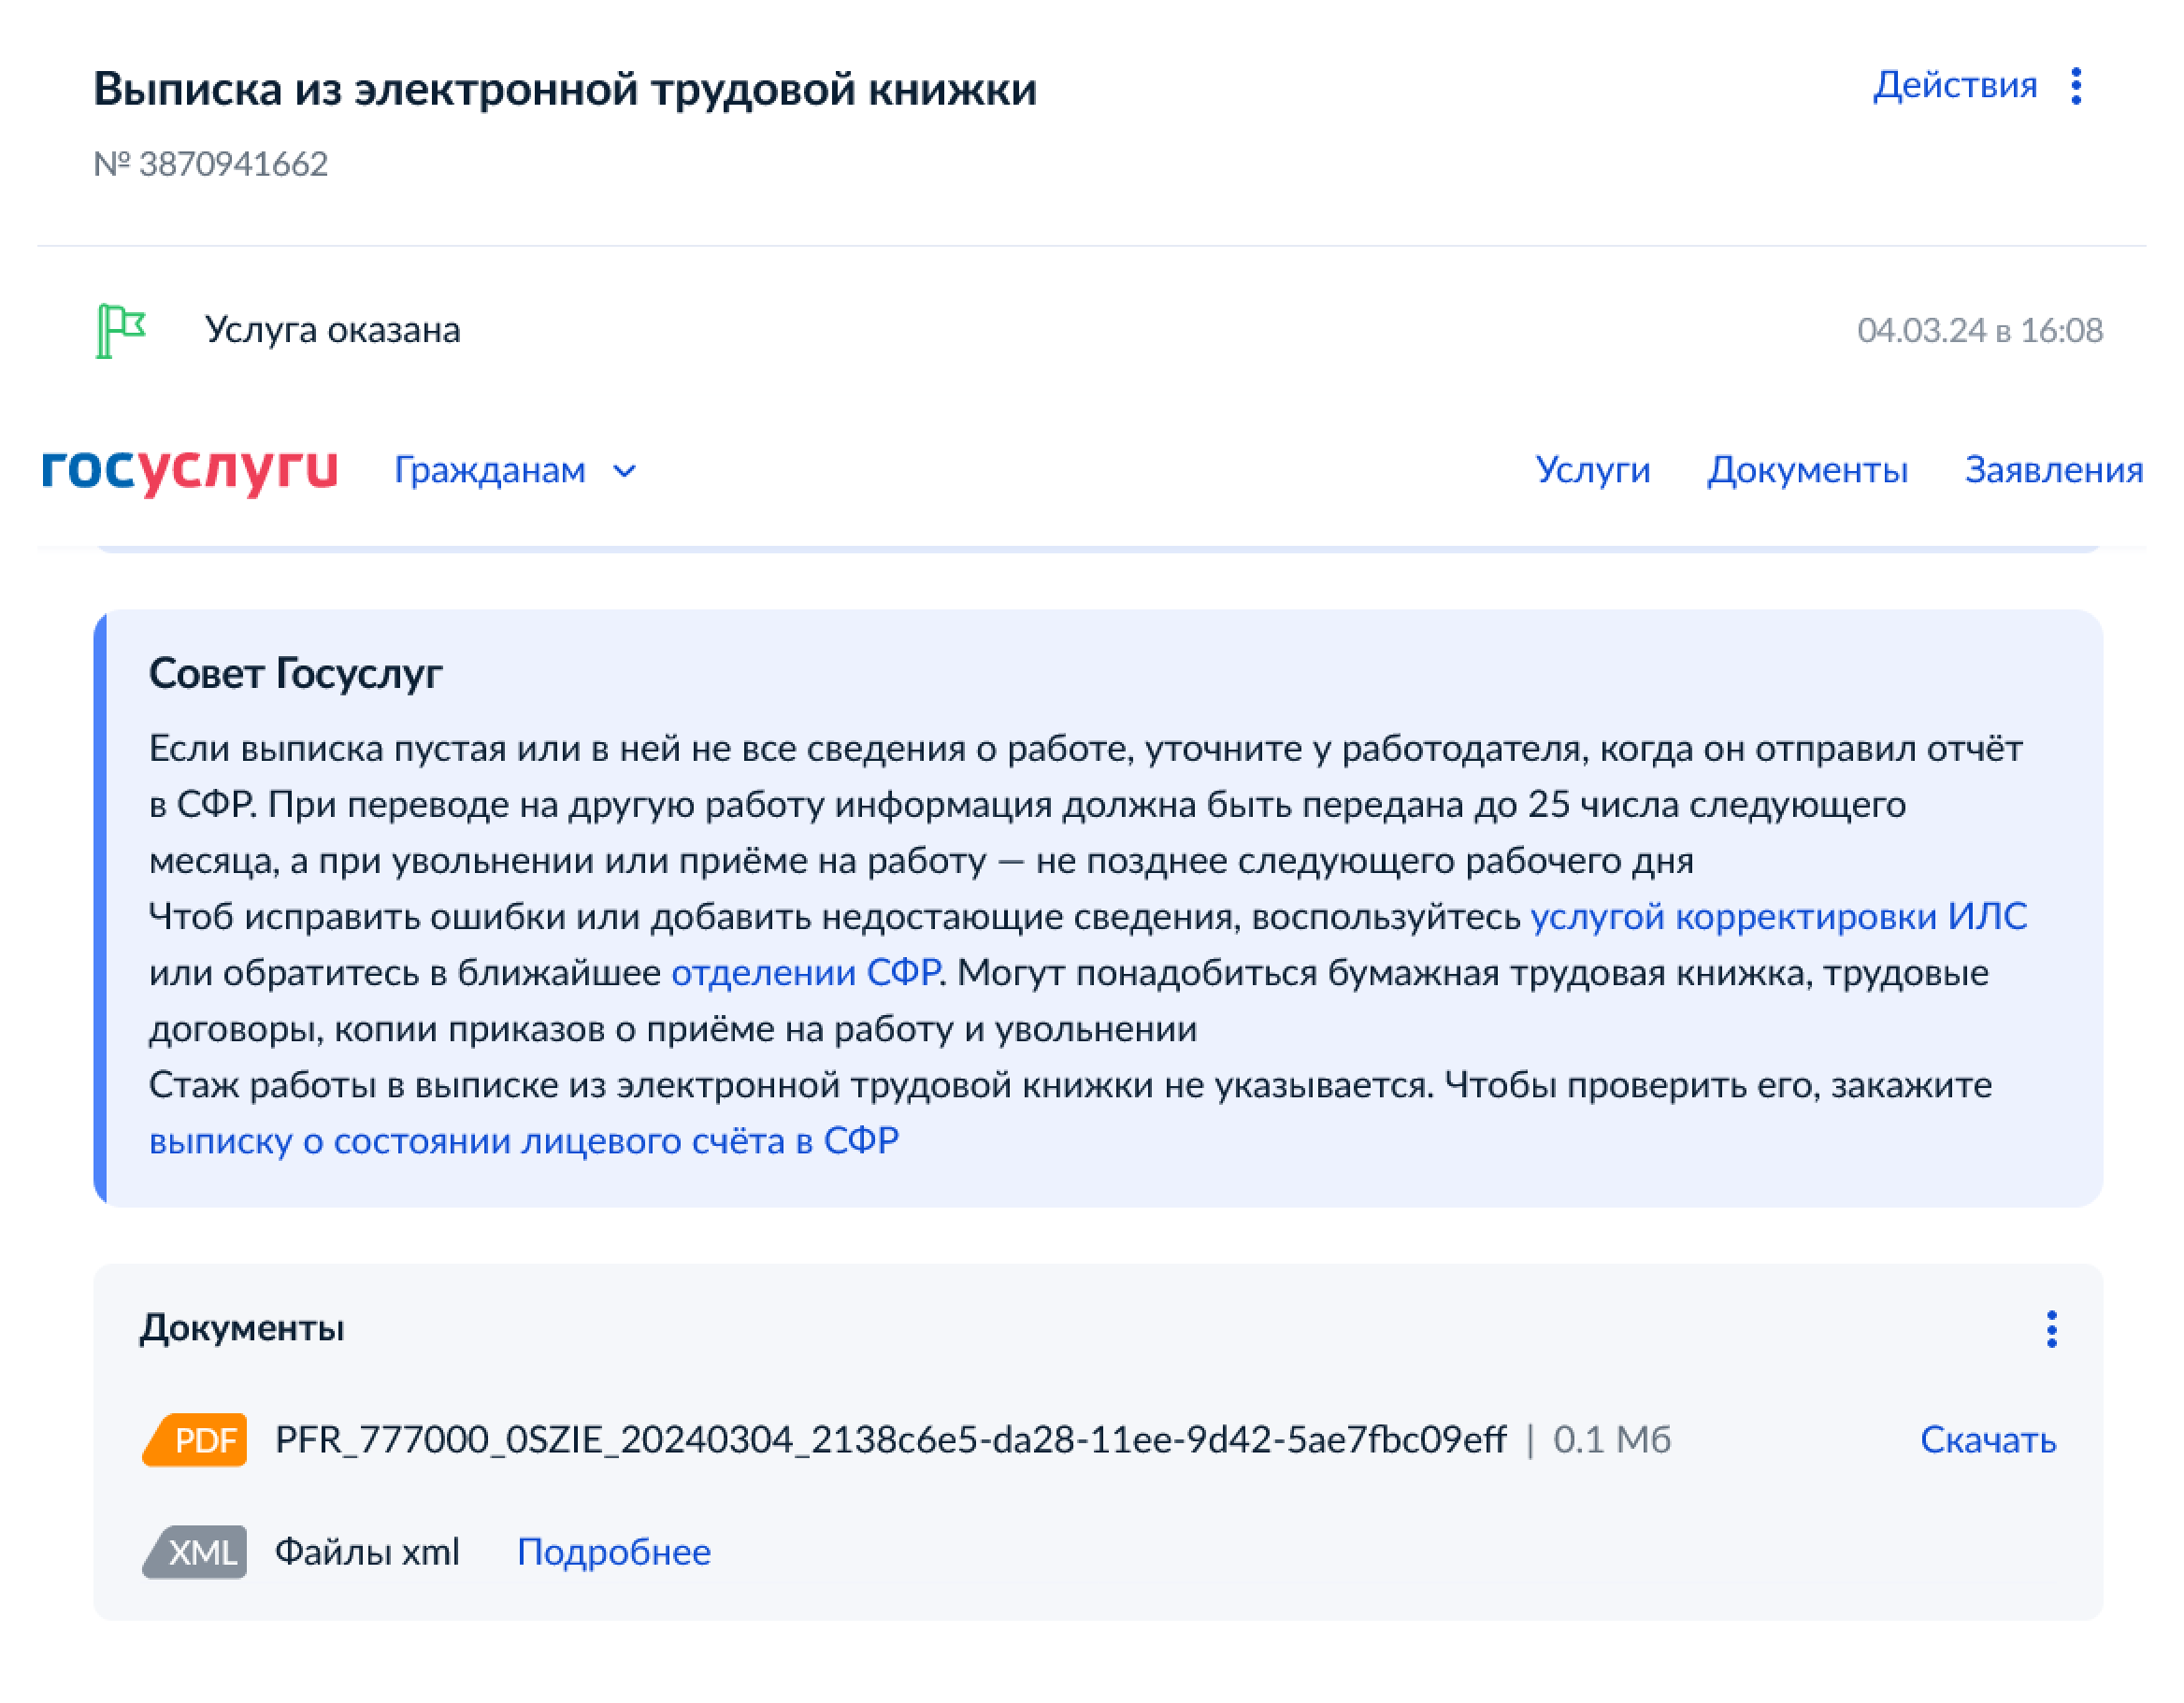Click the green flag status icon
The image size is (2184, 1703).
coord(121,330)
